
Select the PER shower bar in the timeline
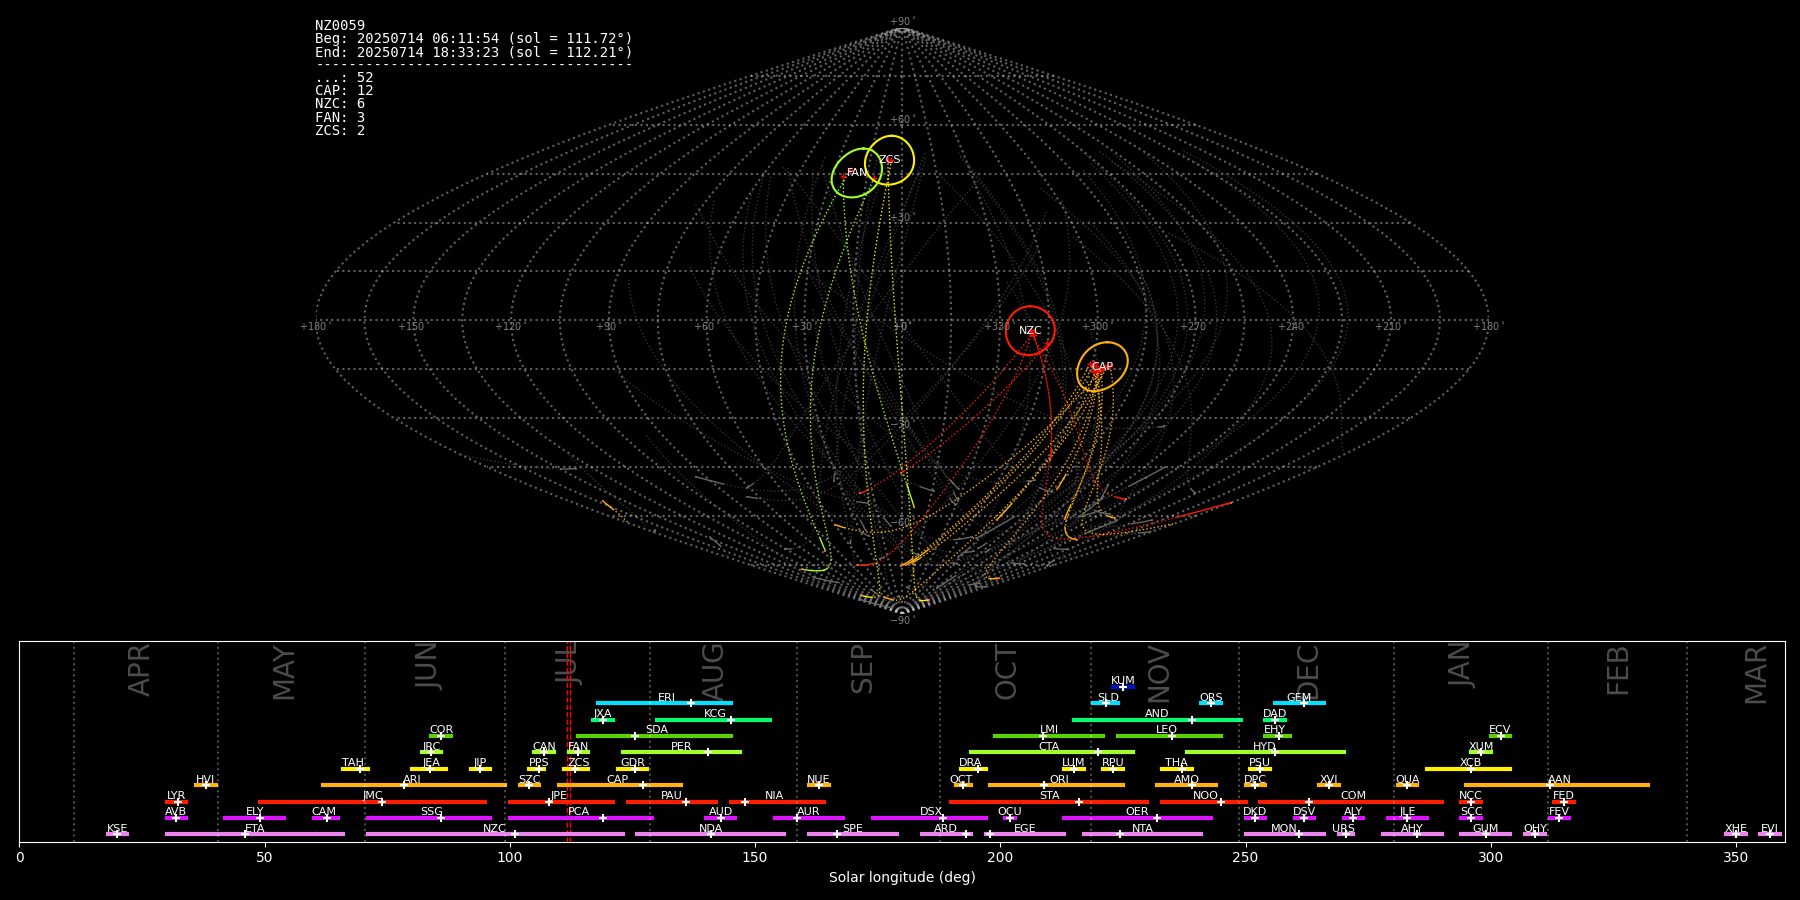click(681, 752)
